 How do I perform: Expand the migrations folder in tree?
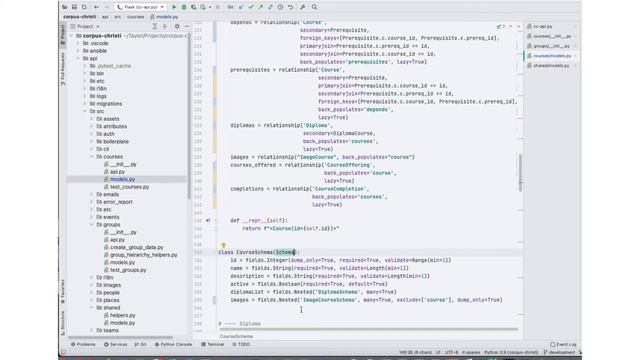click(x=85, y=104)
